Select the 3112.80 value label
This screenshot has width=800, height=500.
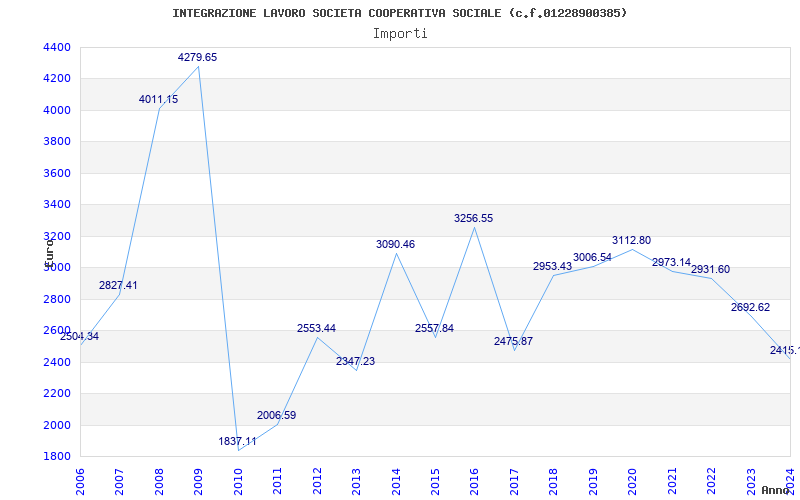631,241
